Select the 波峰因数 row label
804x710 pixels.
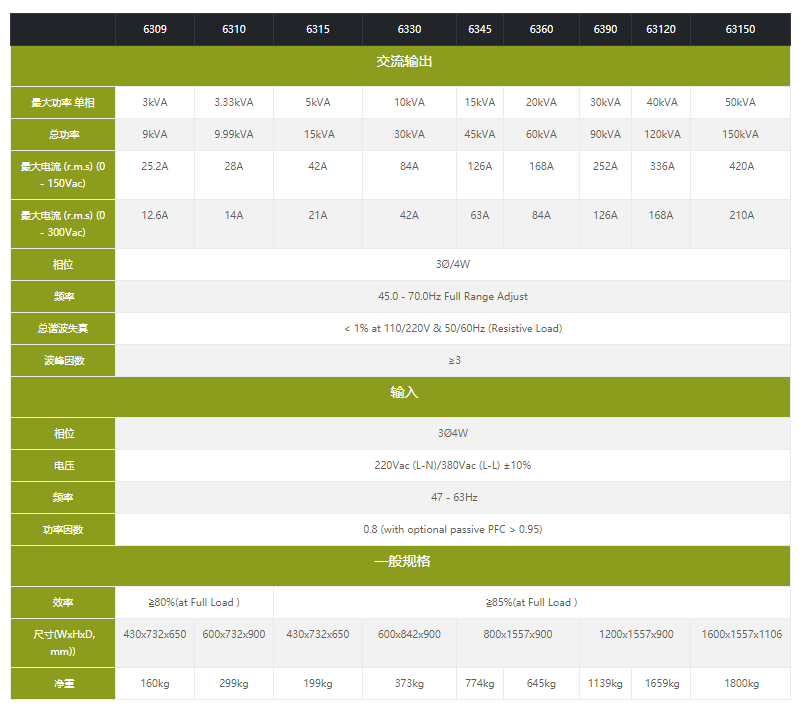(63, 360)
